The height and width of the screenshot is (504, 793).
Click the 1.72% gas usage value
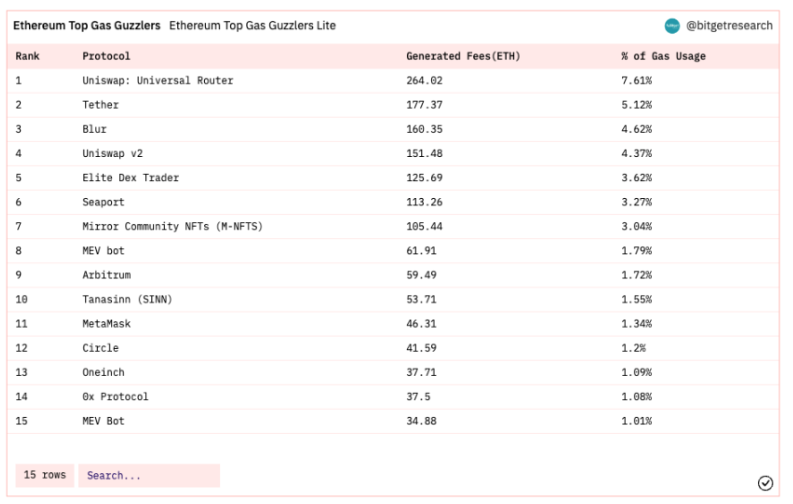pyautogui.click(x=637, y=275)
